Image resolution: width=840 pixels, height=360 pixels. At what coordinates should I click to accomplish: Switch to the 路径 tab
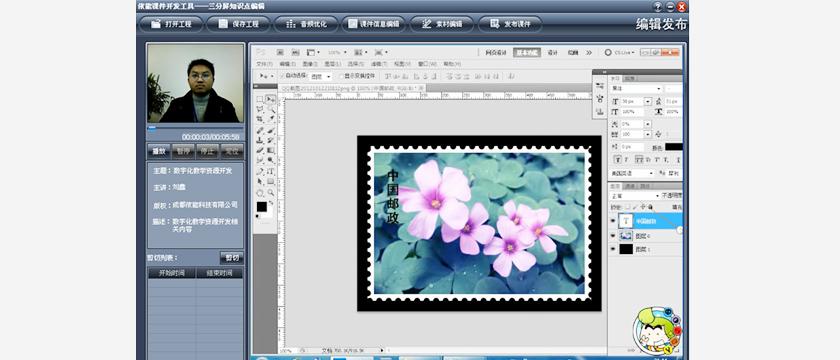tap(646, 186)
